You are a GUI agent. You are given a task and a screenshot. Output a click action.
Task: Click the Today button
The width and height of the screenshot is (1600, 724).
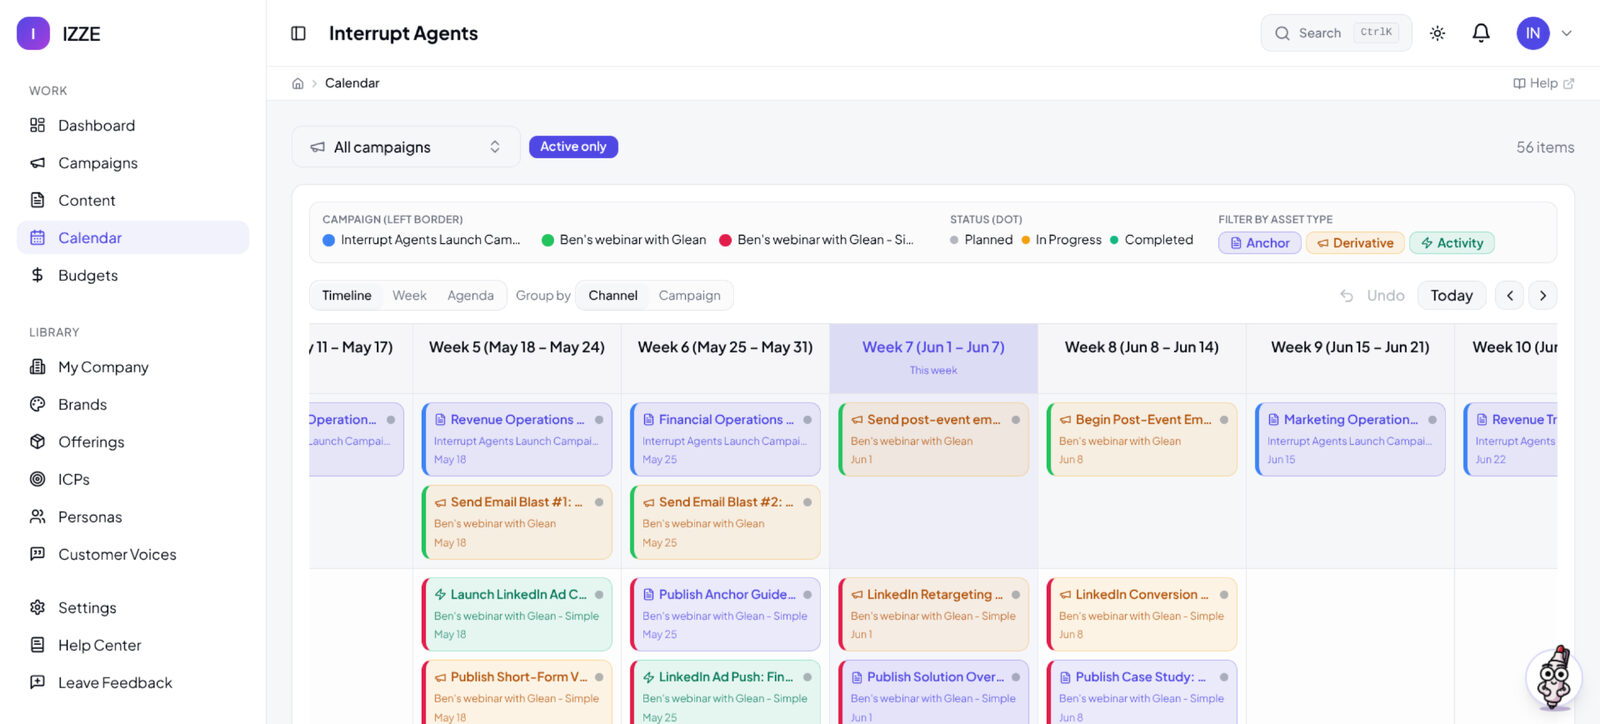1451,296
